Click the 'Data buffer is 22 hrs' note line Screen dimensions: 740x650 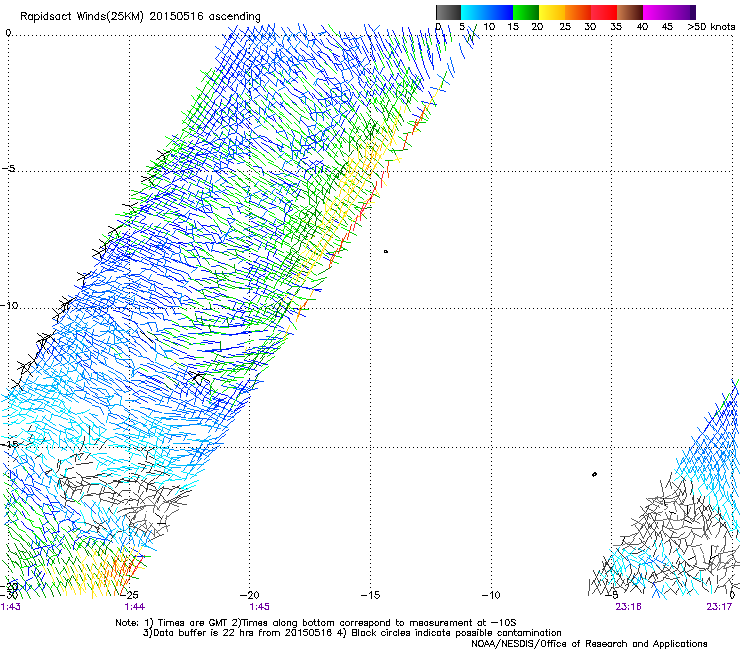coord(352,633)
